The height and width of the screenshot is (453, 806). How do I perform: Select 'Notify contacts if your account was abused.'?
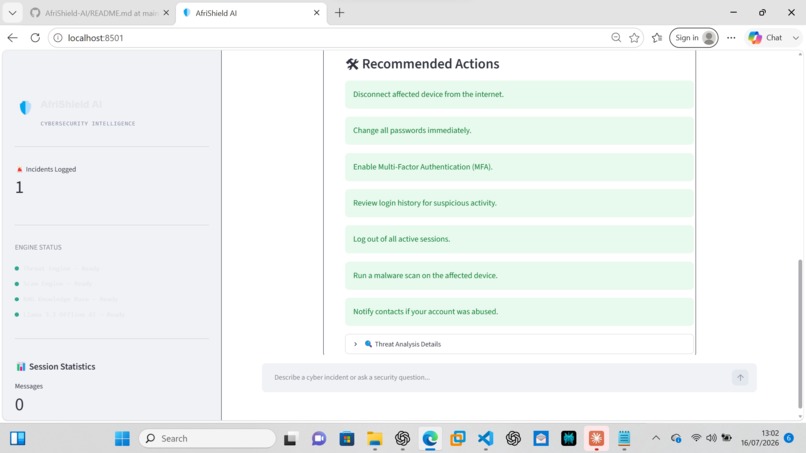tap(519, 312)
